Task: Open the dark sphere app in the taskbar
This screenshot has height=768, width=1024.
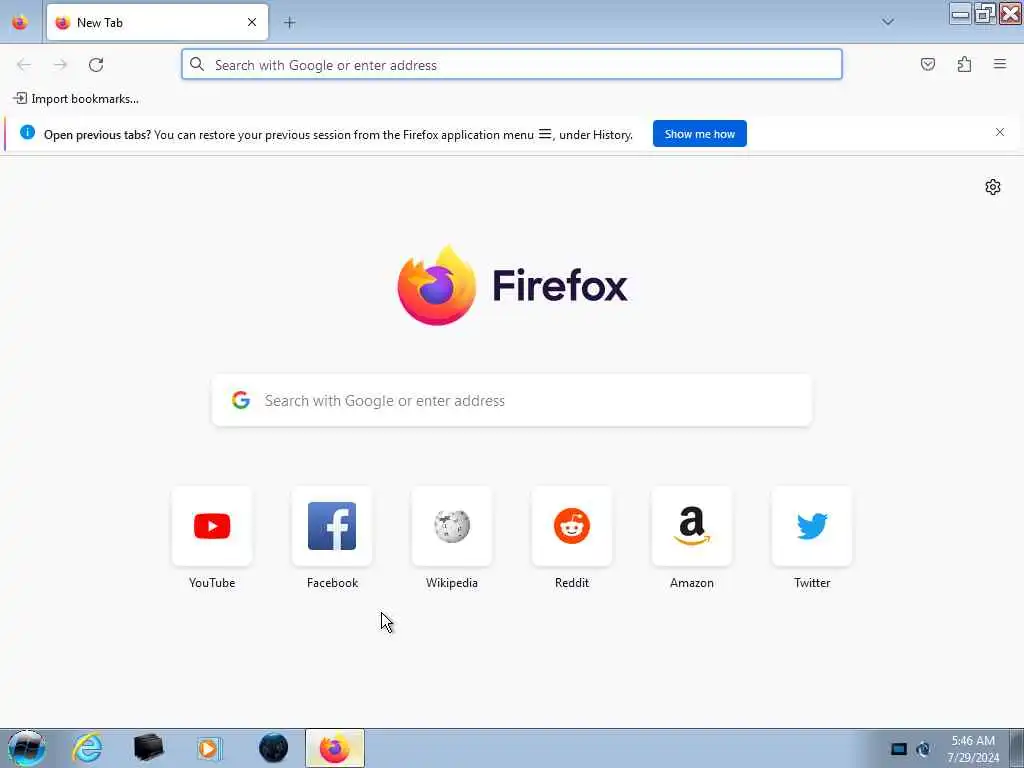Action: pos(273,748)
